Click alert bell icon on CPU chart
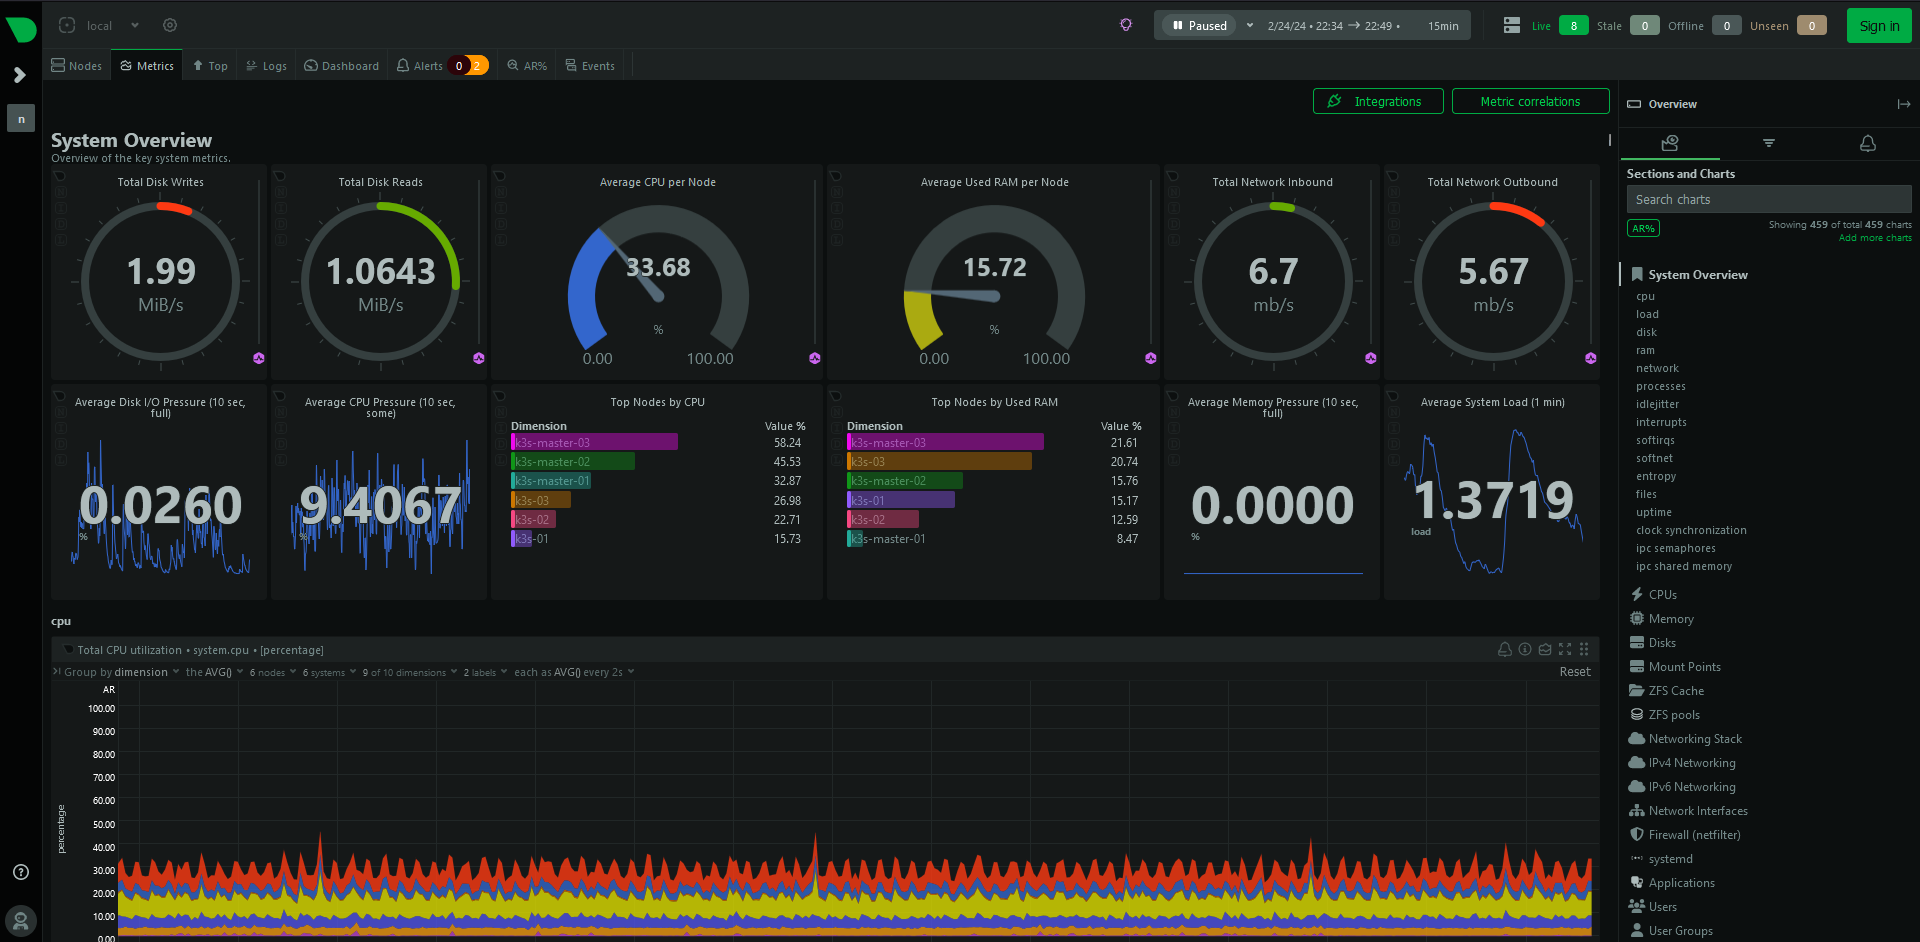The width and height of the screenshot is (1920, 942). click(1505, 649)
